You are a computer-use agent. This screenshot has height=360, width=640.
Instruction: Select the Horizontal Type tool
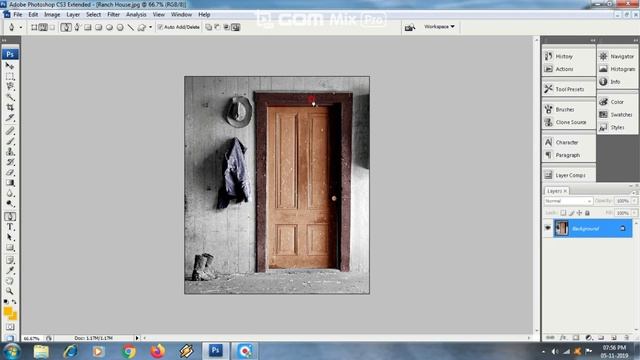pyautogui.click(x=10, y=227)
